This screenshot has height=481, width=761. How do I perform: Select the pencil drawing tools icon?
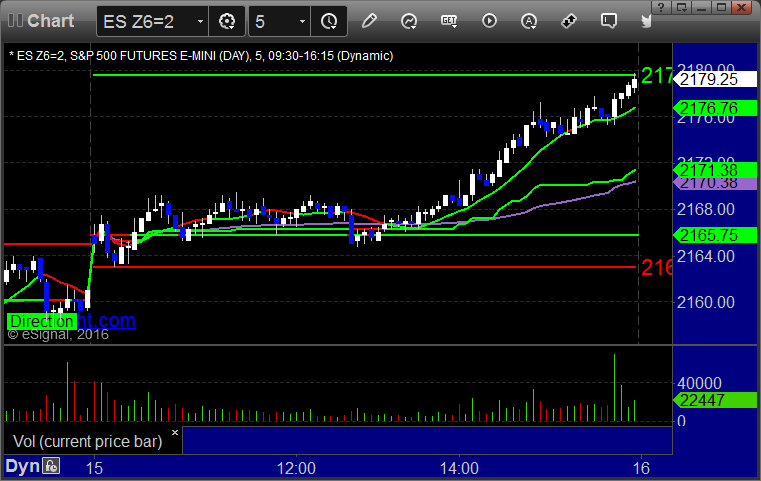tap(369, 21)
